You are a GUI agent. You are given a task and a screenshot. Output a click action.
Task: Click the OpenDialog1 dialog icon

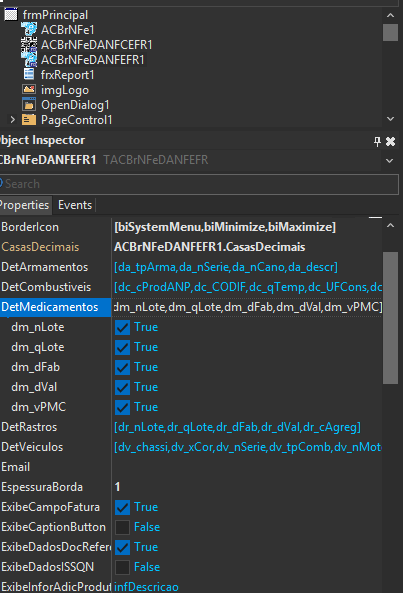(x=29, y=104)
